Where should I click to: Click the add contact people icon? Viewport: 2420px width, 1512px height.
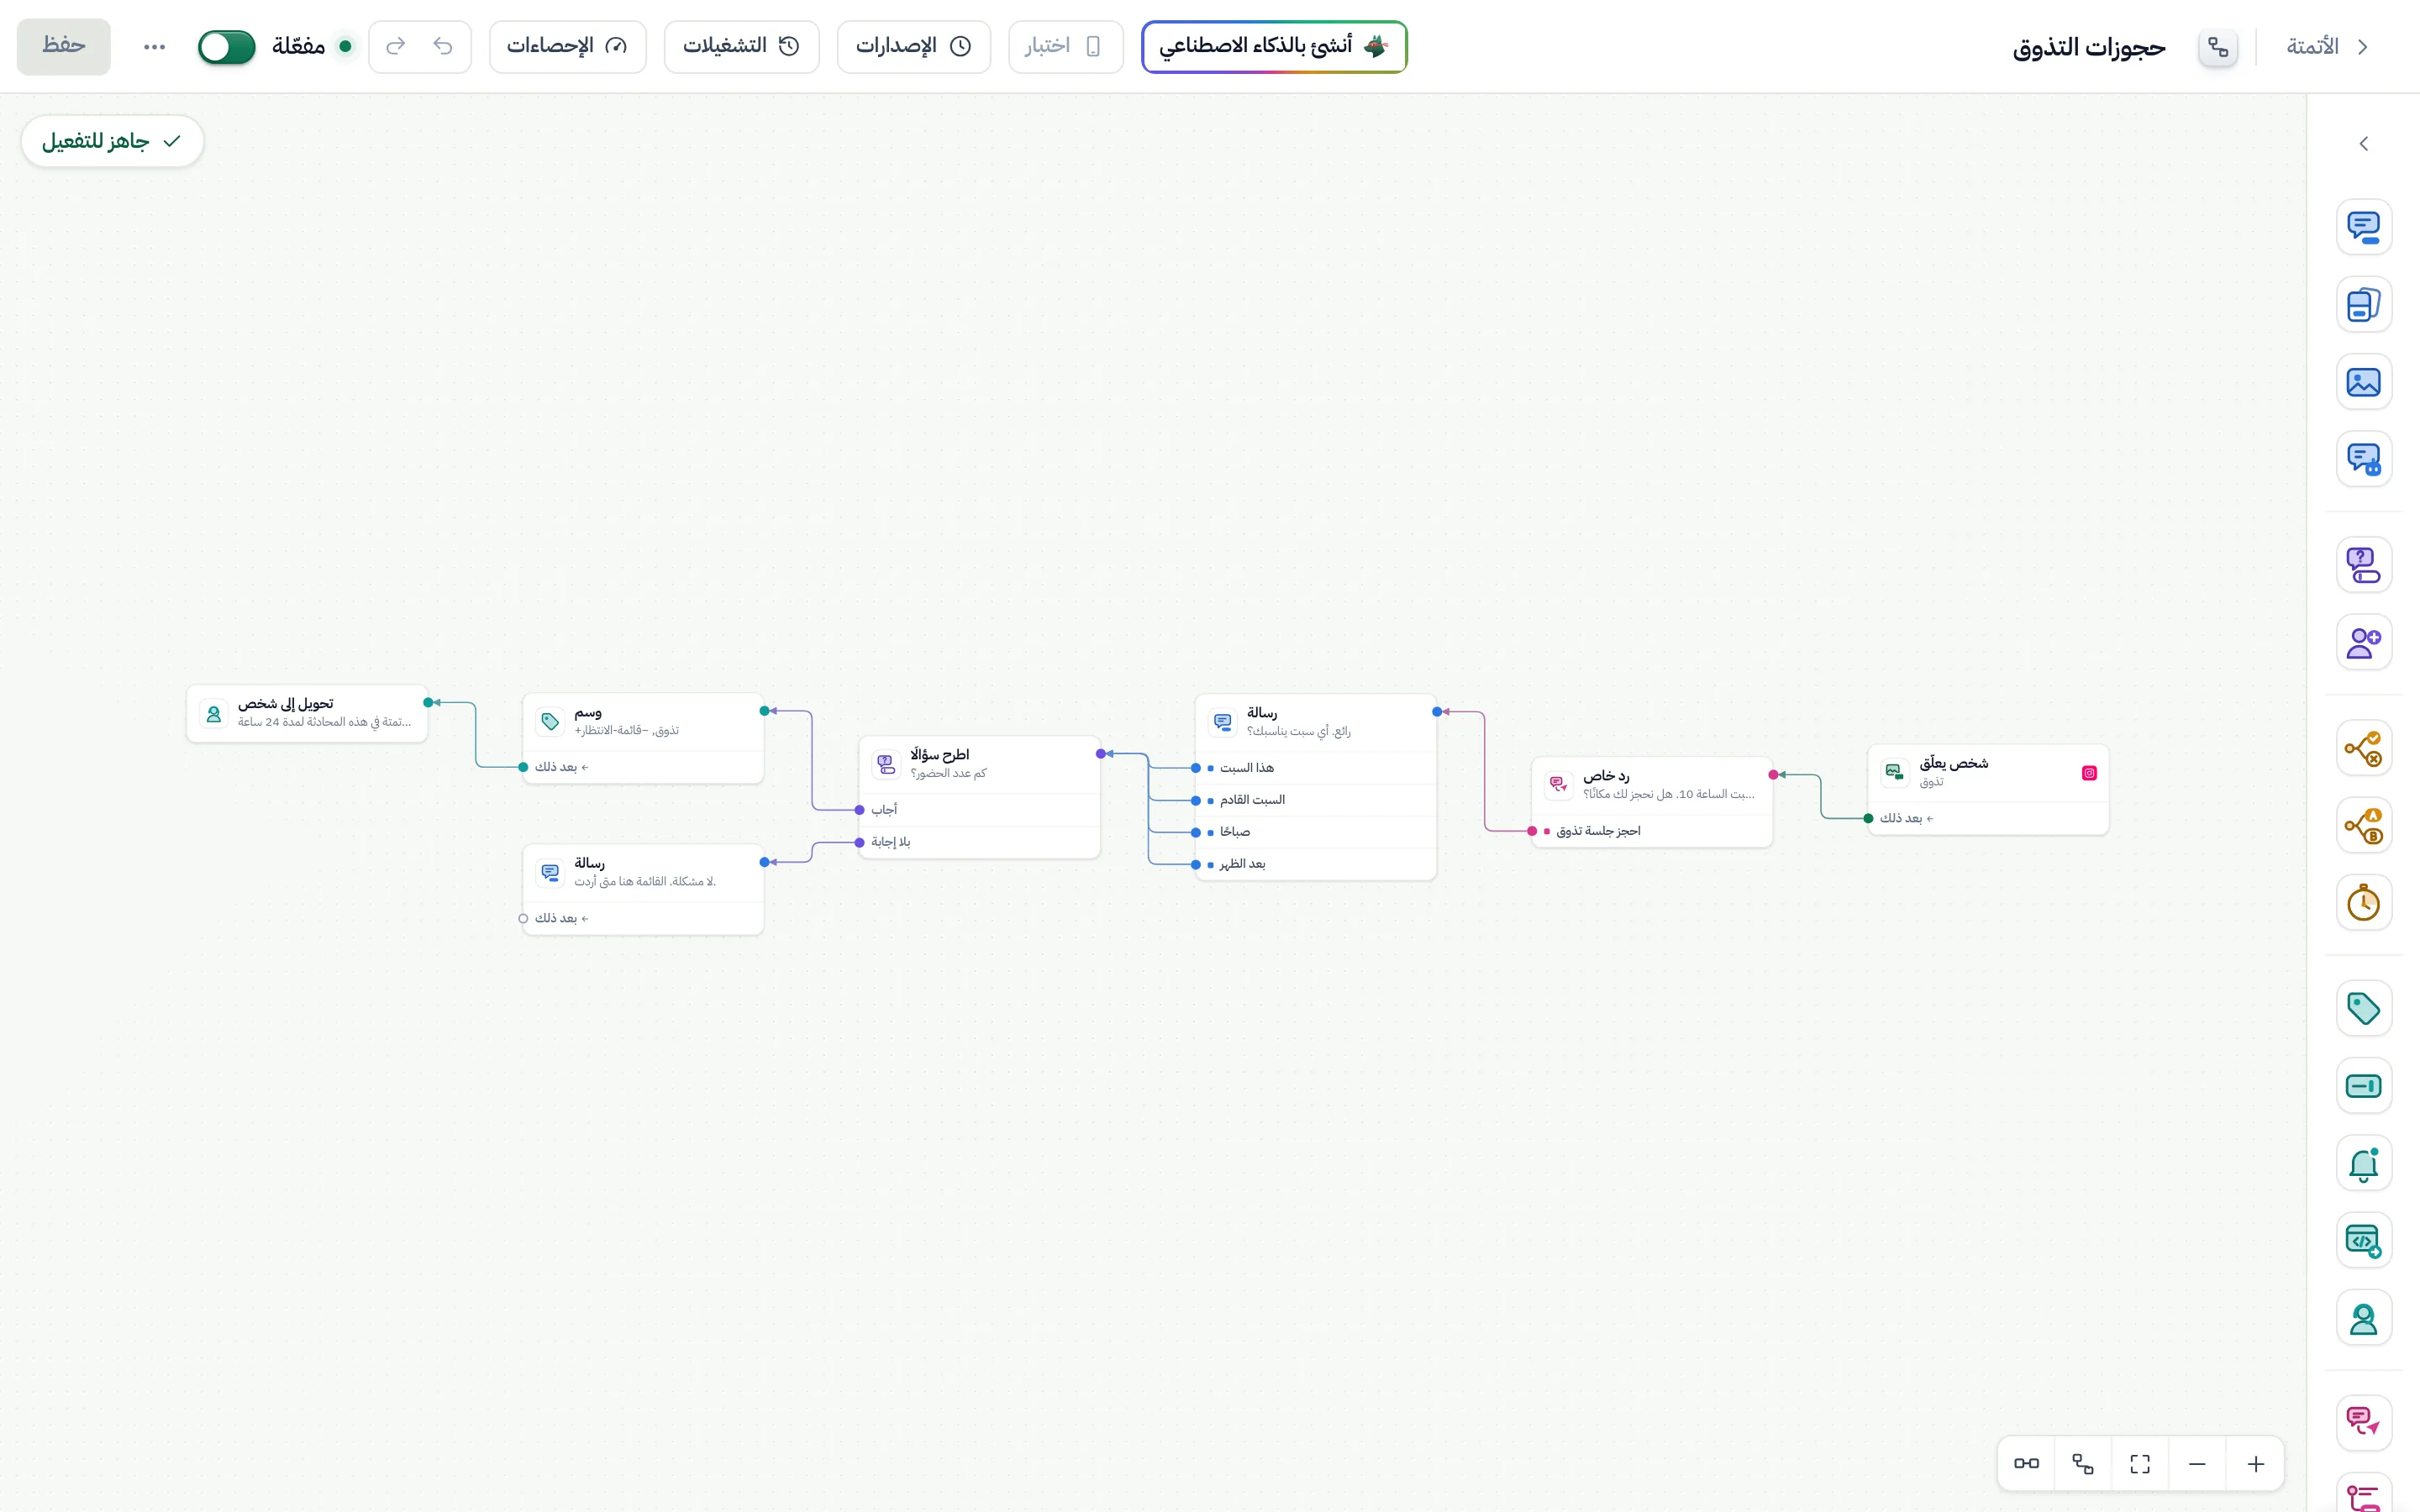pos(2363,642)
